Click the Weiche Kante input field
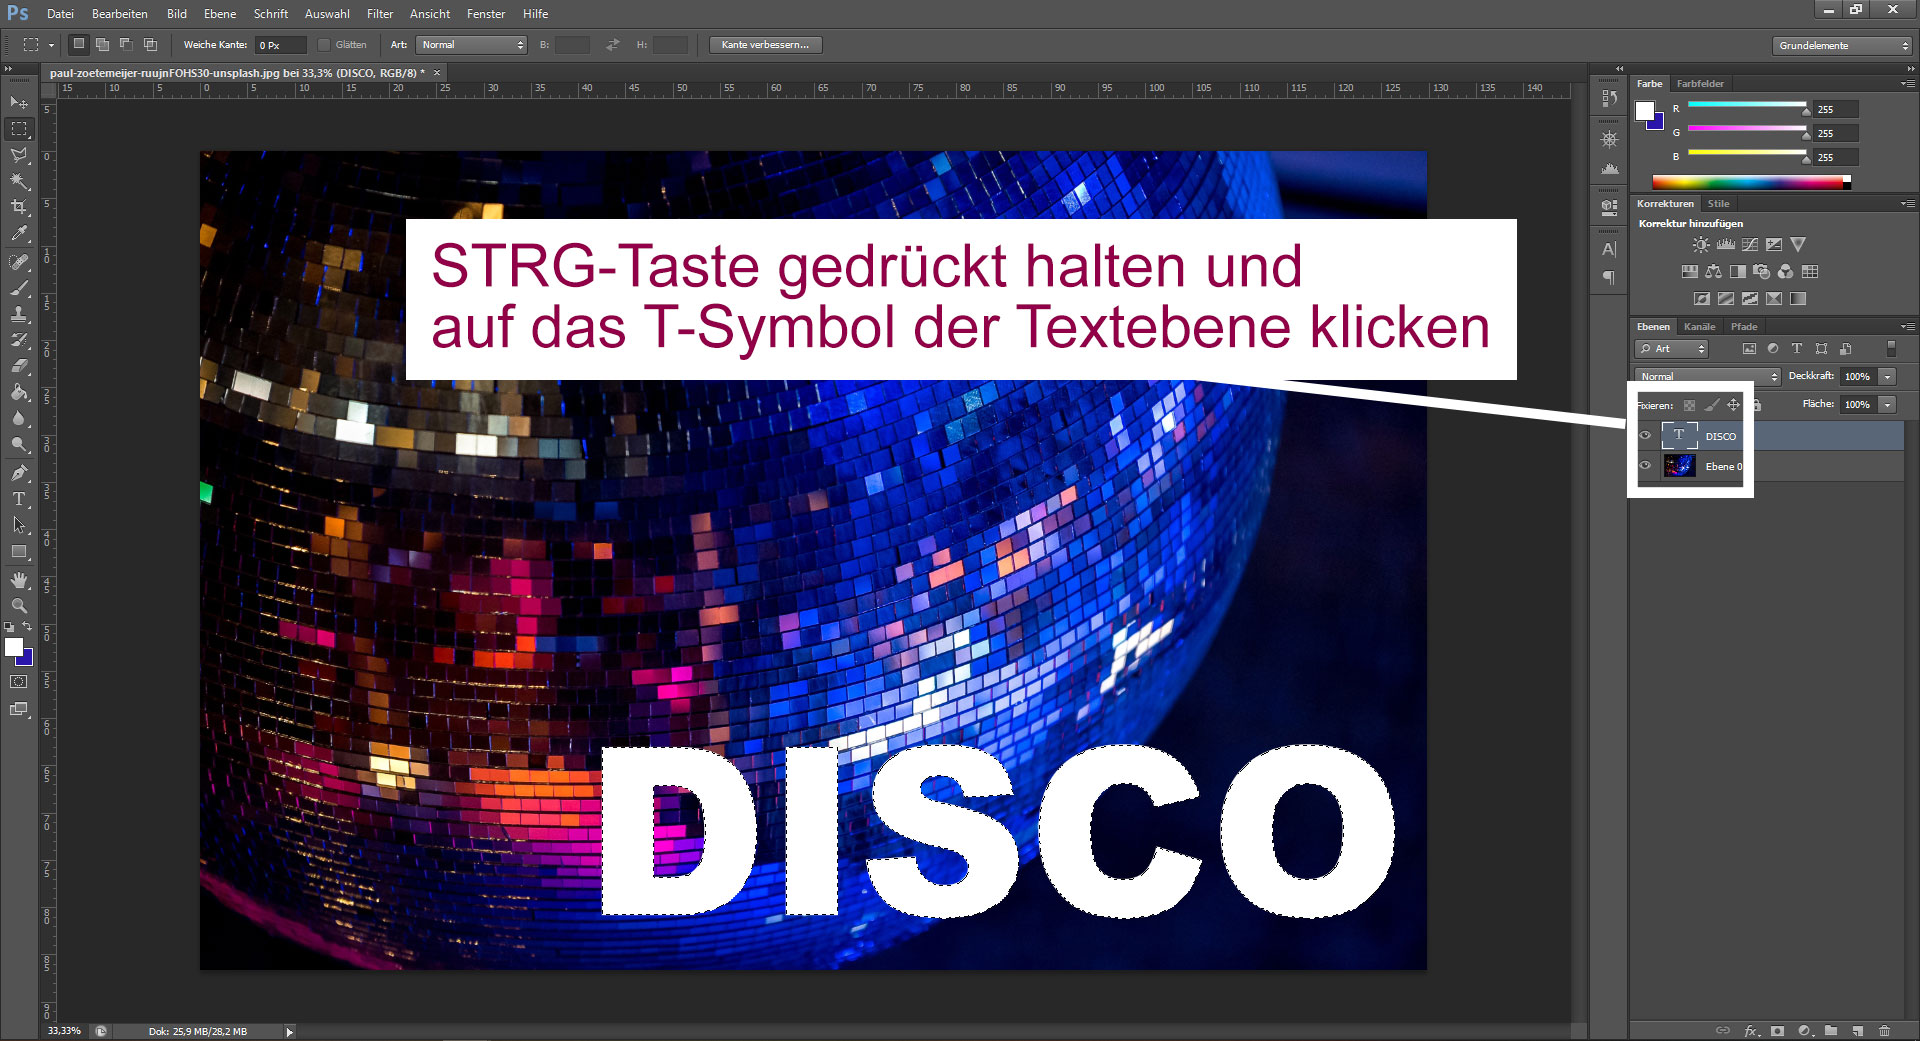1920x1041 pixels. coord(280,45)
